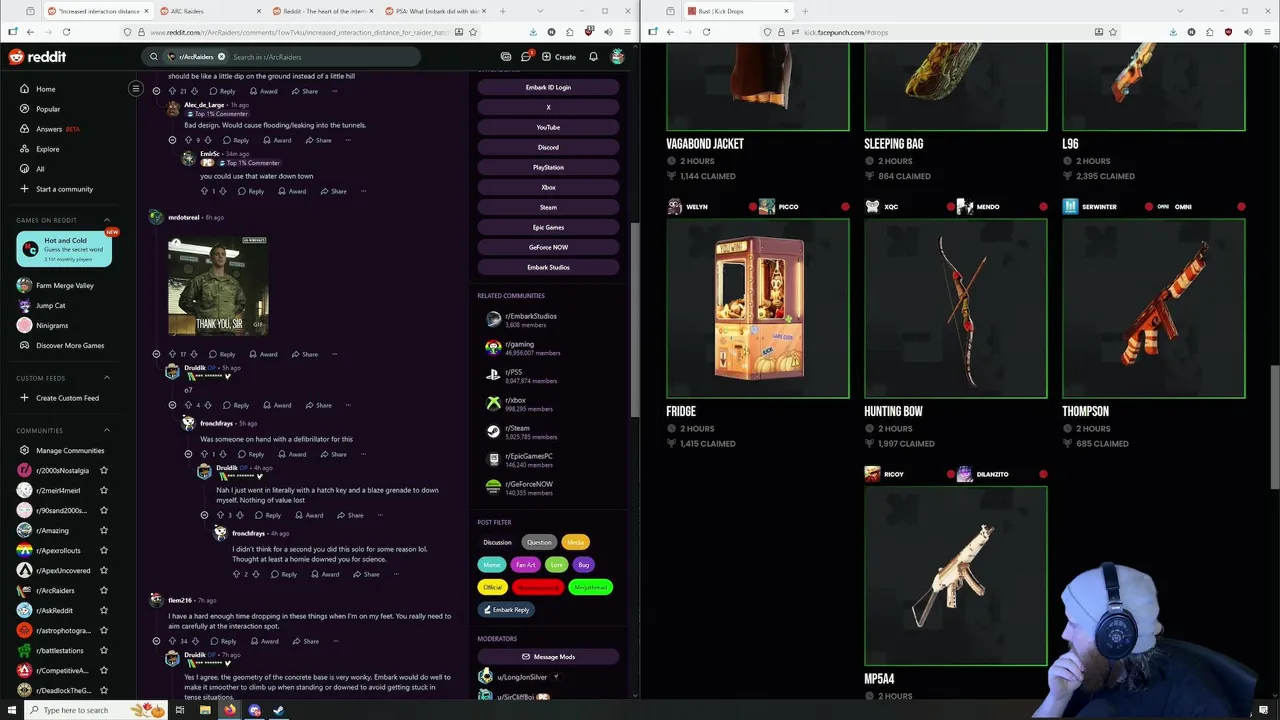
Task: Downvote mrdotsreal's comment
Action: point(195,354)
